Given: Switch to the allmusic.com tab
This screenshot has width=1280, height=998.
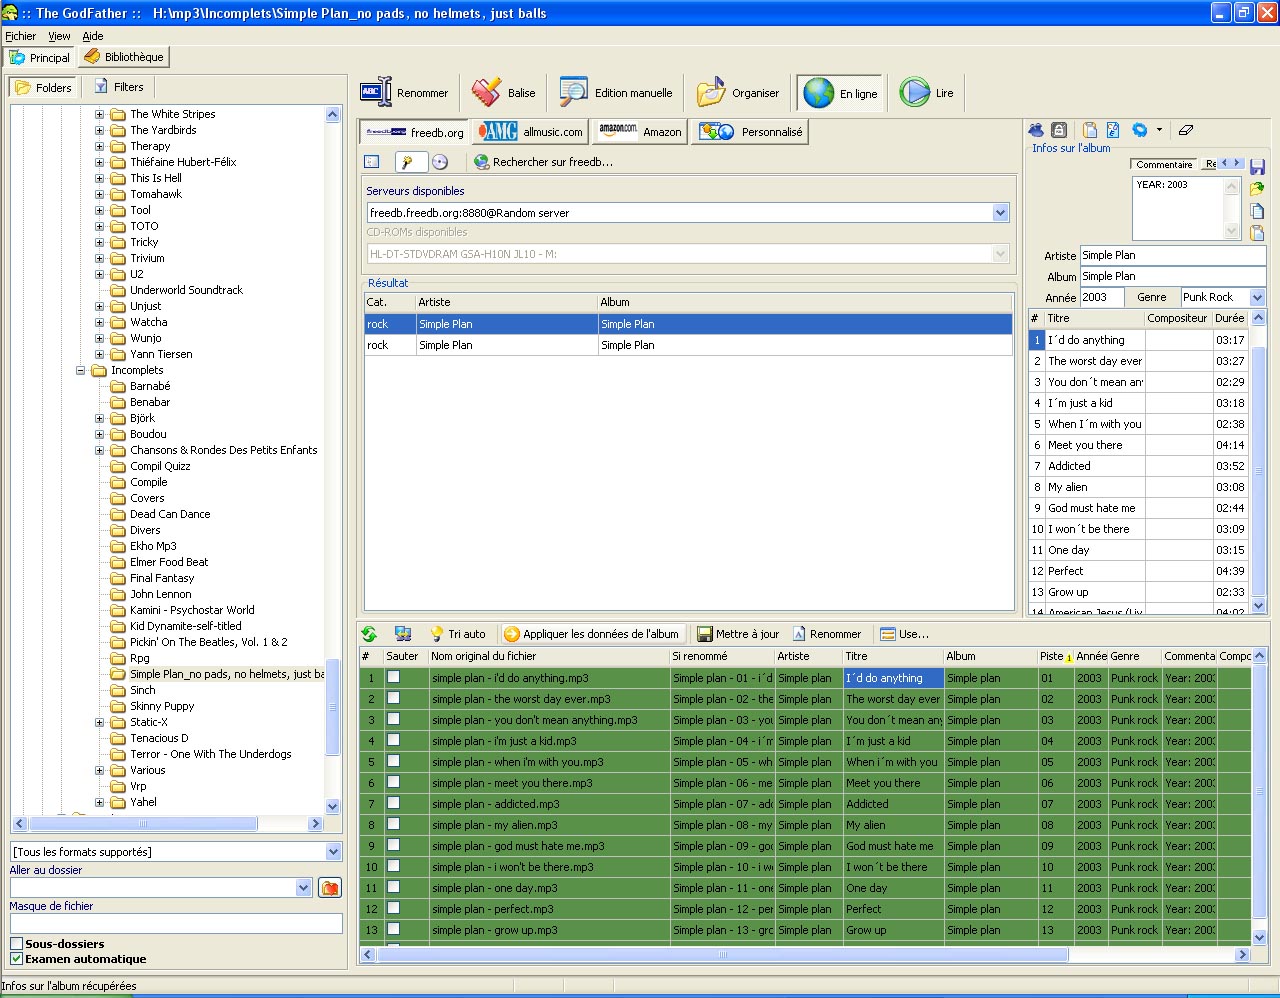Looking at the screenshot, I should [529, 132].
